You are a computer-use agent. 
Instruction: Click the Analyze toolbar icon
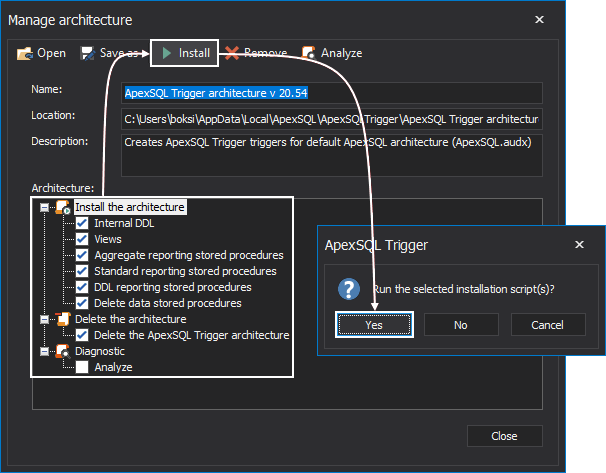click(308, 53)
